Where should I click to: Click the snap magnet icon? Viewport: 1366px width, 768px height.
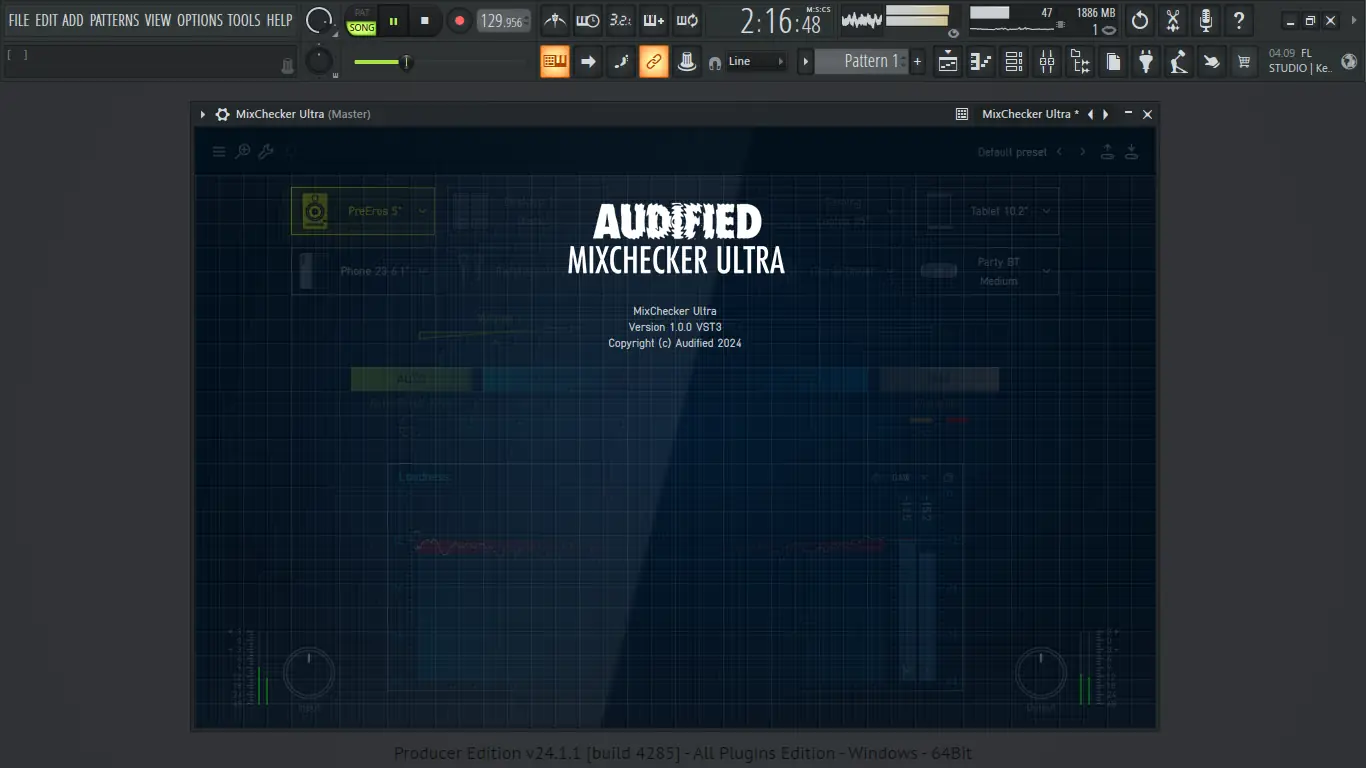(715, 62)
